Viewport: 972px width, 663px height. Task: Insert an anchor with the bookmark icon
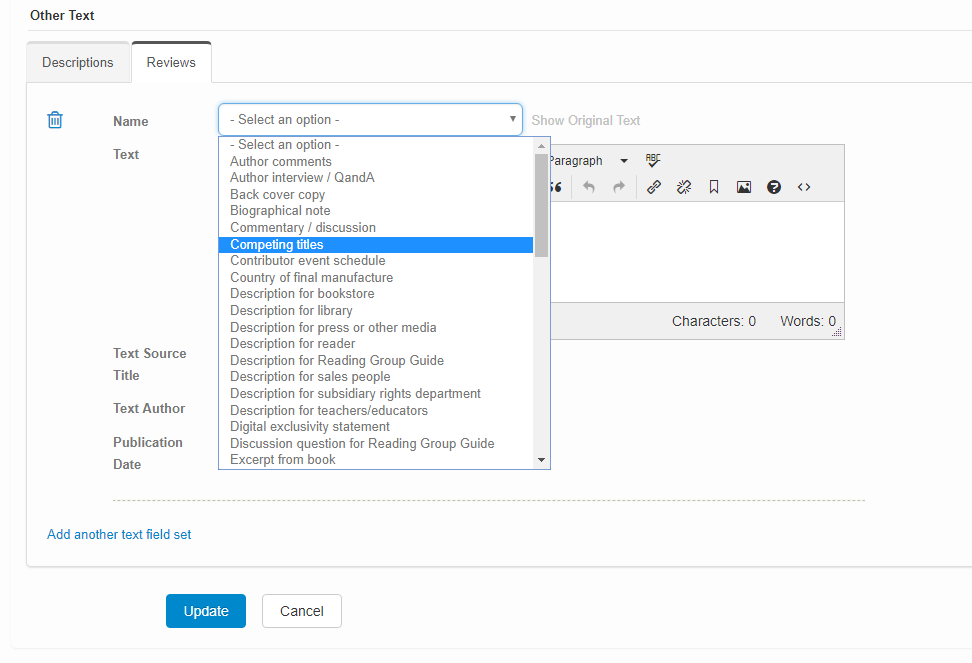point(714,187)
